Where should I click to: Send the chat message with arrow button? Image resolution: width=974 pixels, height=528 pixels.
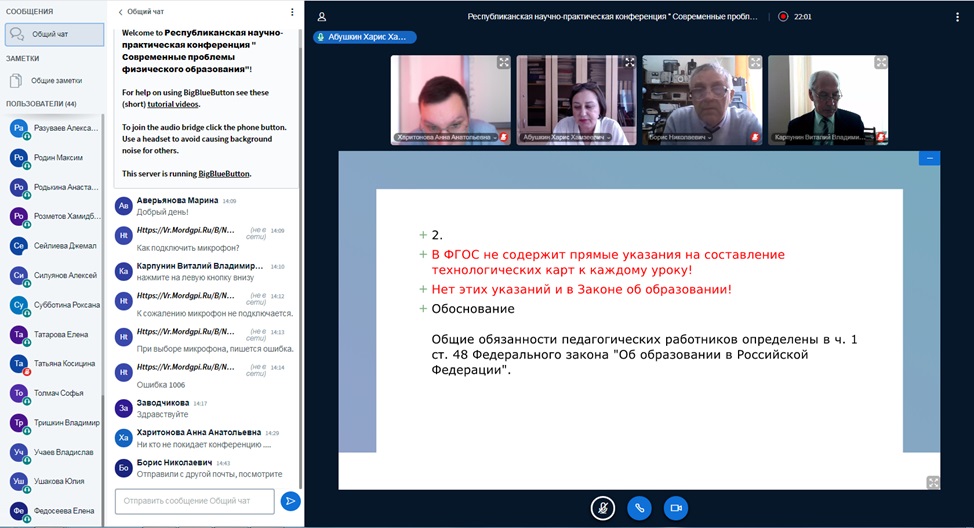290,501
